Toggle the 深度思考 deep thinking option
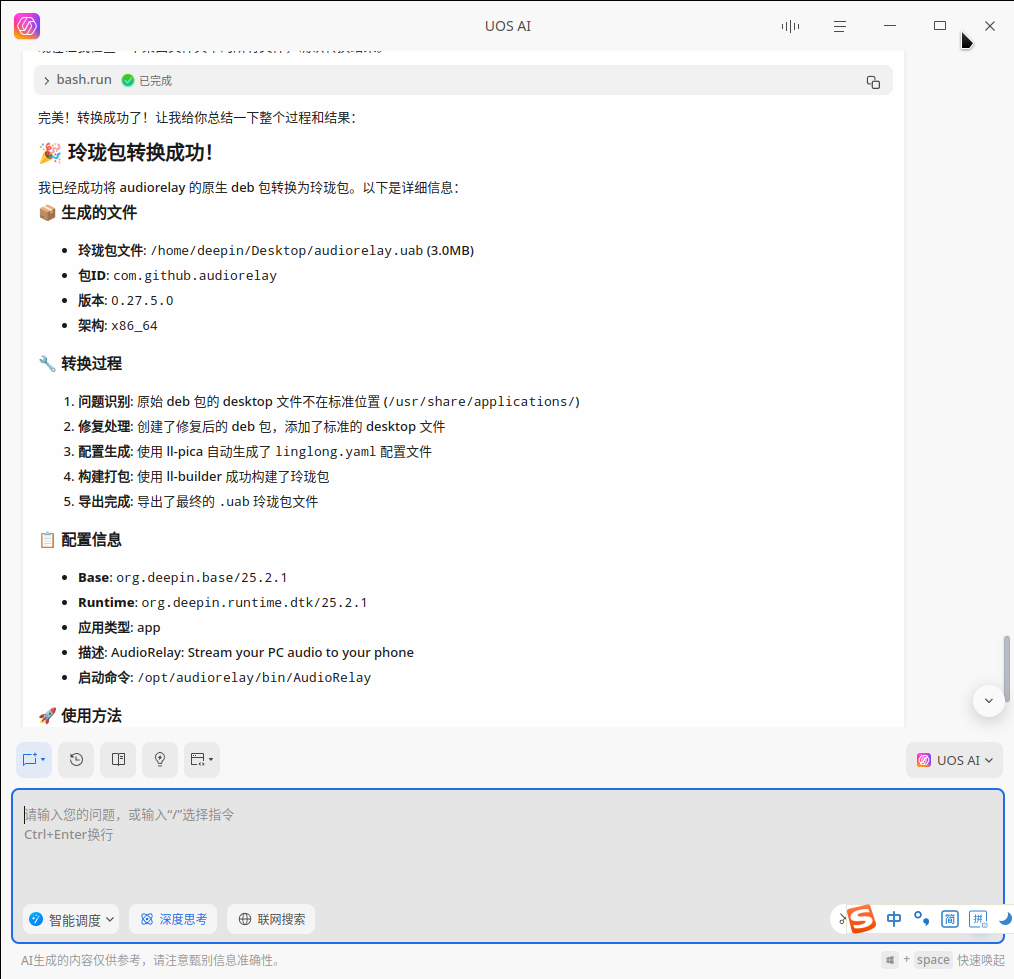The height and width of the screenshot is (979, 1014). (x=173, y=920)
